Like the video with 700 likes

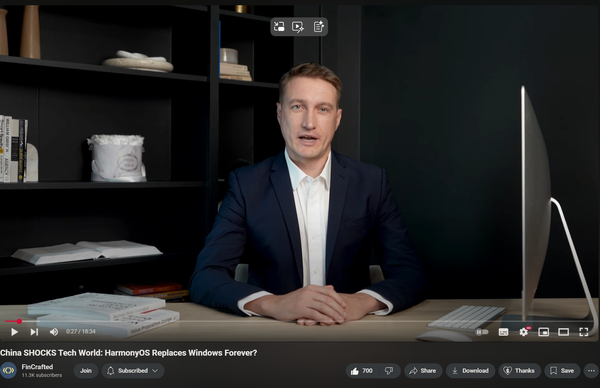(x=361, y=371)
